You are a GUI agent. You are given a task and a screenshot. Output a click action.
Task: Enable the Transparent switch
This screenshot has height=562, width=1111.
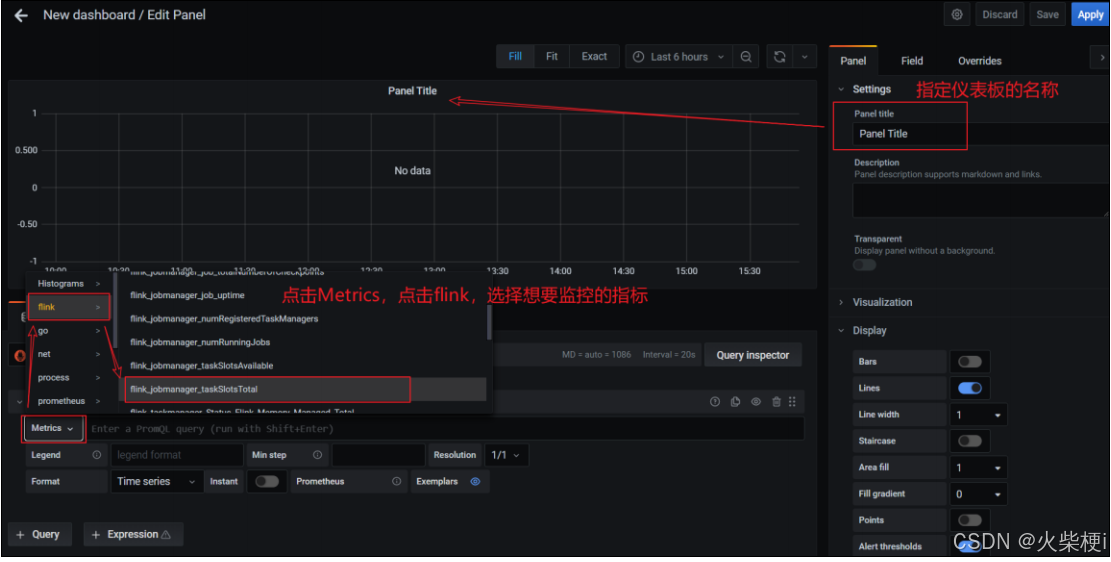(x=864, y=265)
